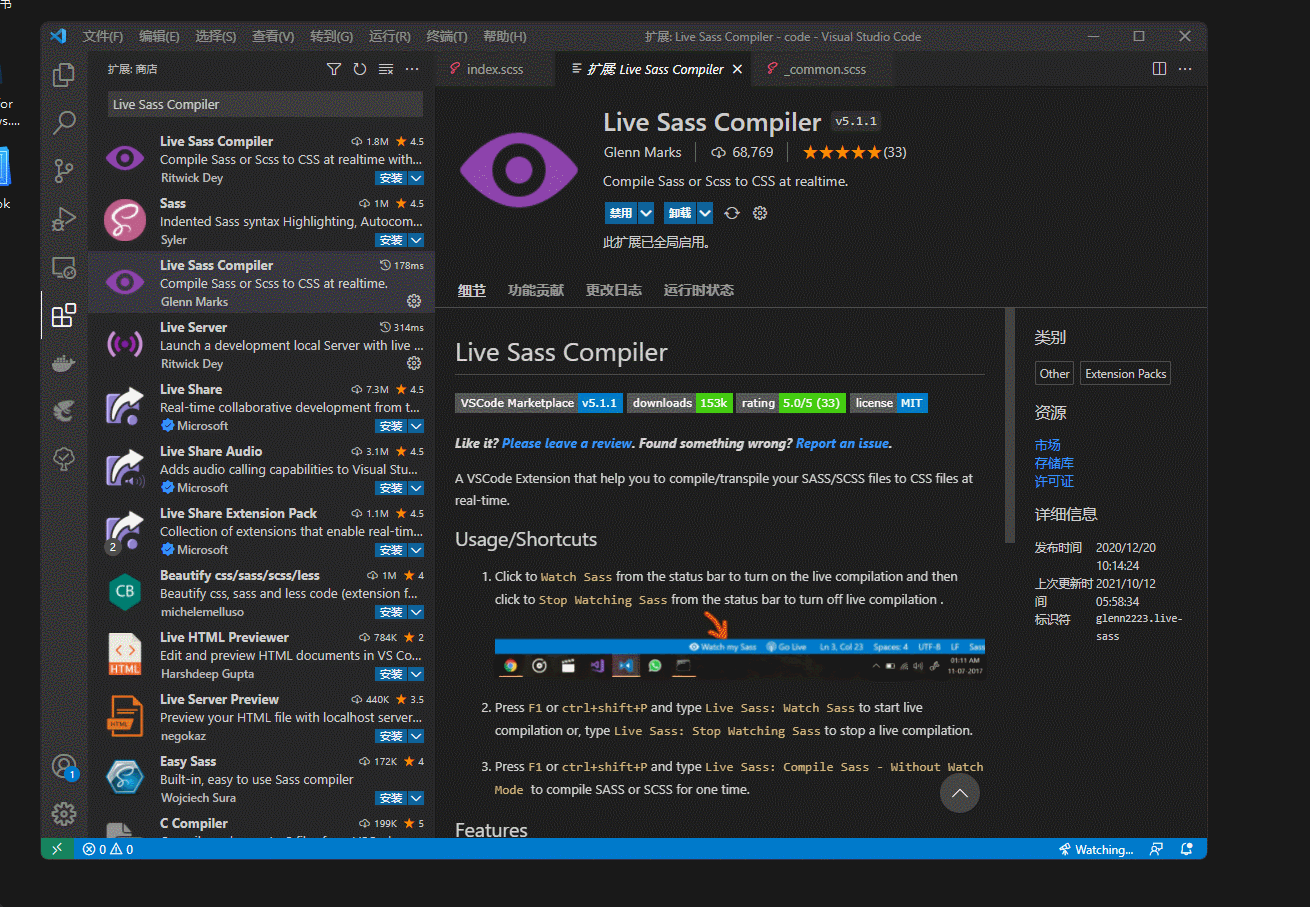Screen dimensions: 1310x907
Task: Open the Please leave a review link
Action: (567, 443)
